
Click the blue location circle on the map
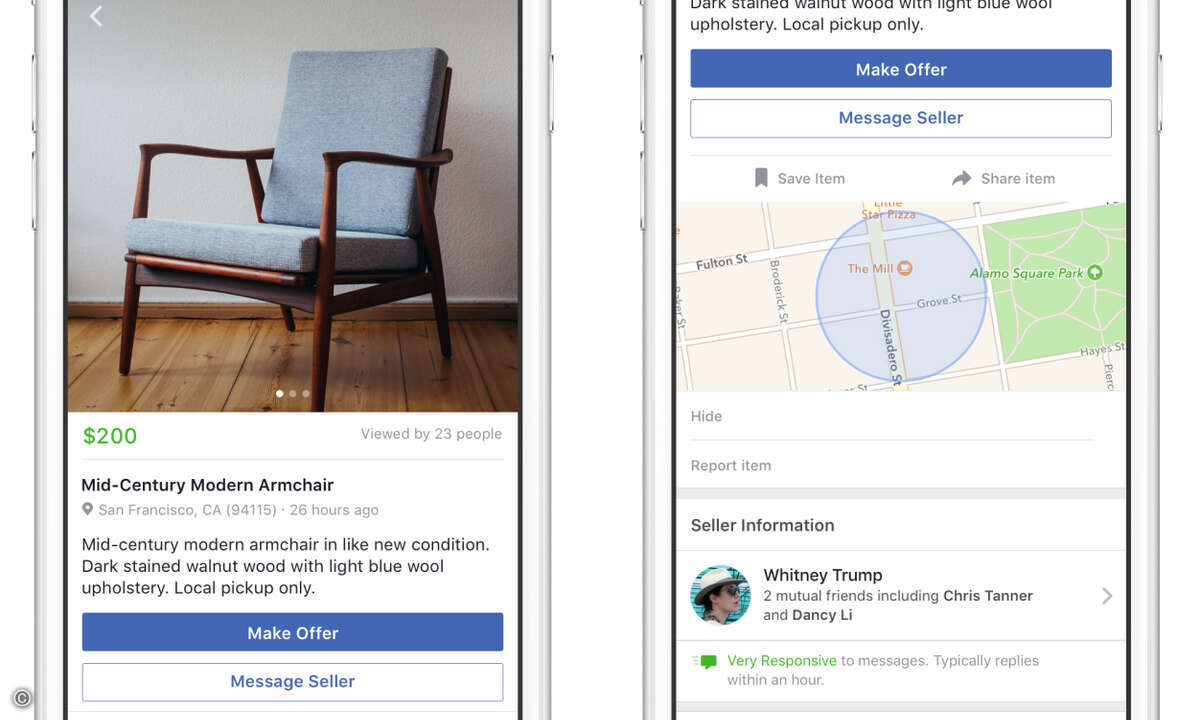(901, 296)
